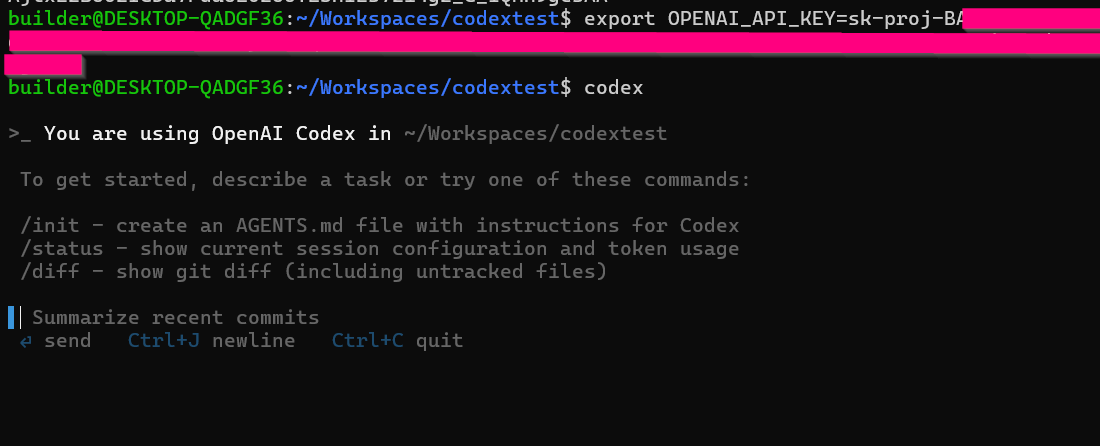Click the /diff command line

coord(313,271)
